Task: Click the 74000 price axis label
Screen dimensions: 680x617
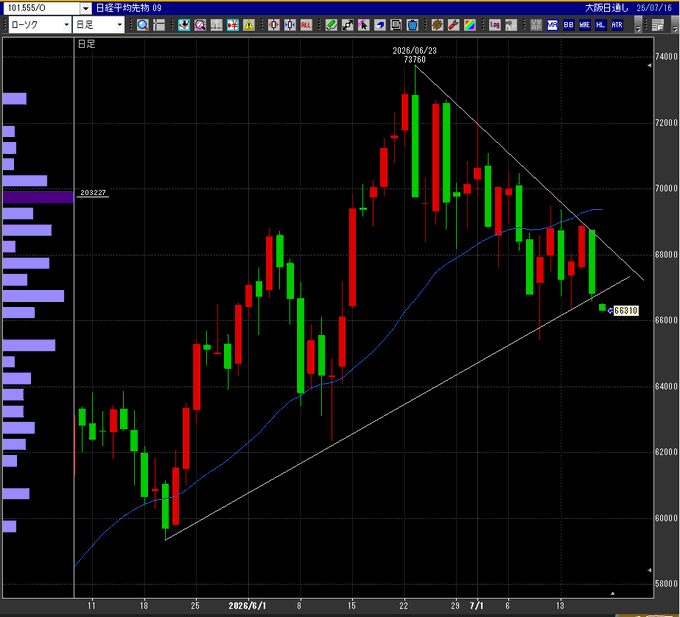Action: tap(666, 56)
